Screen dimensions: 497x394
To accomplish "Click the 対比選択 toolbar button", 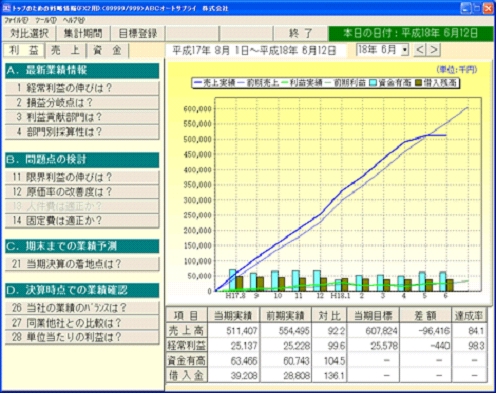I will [x=29, y=33].
